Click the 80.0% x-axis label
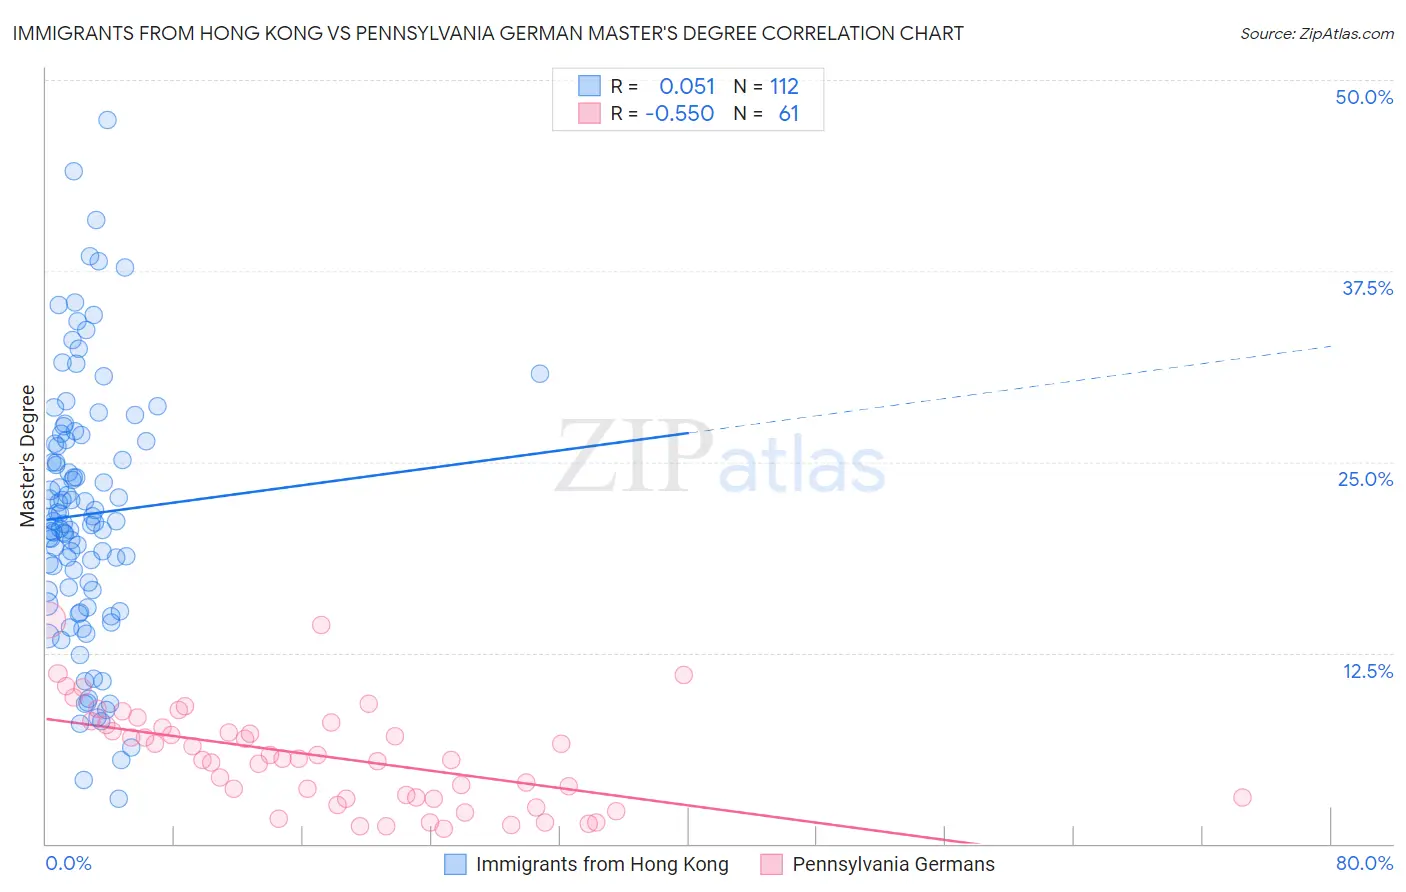Viewport: 1406px width, 892px height. [x=1364, y=863]
